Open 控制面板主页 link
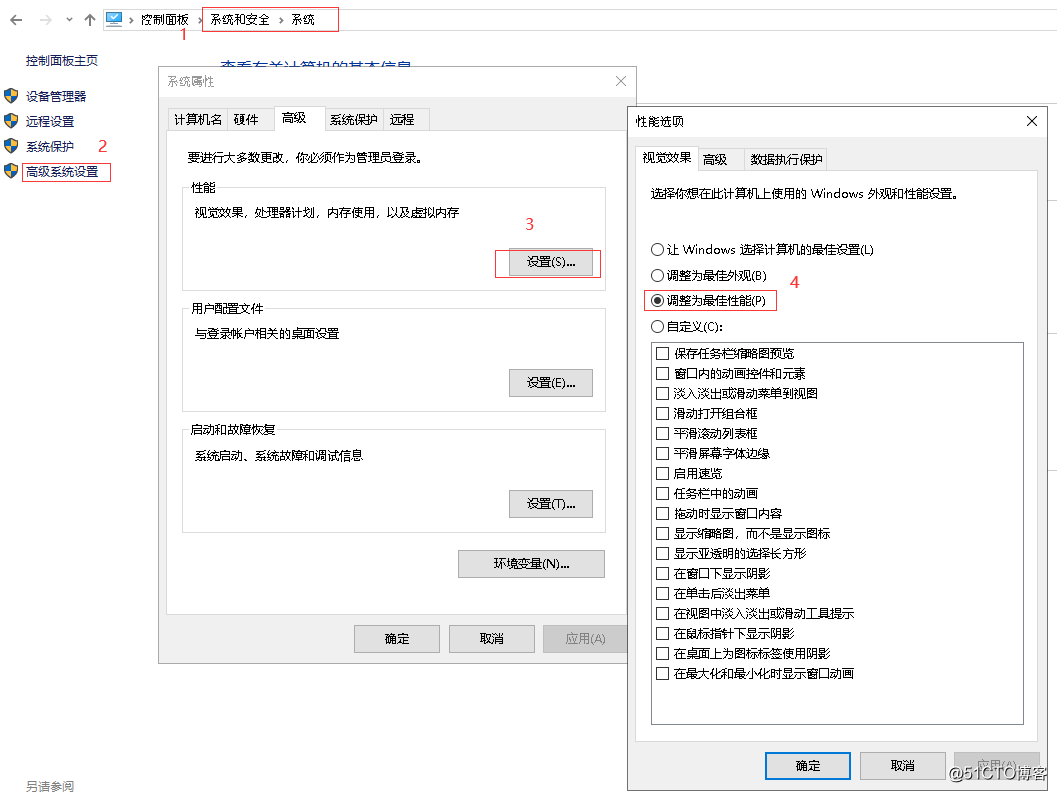The height and width of the screenshot is (792, 1057). coord(61,61)
